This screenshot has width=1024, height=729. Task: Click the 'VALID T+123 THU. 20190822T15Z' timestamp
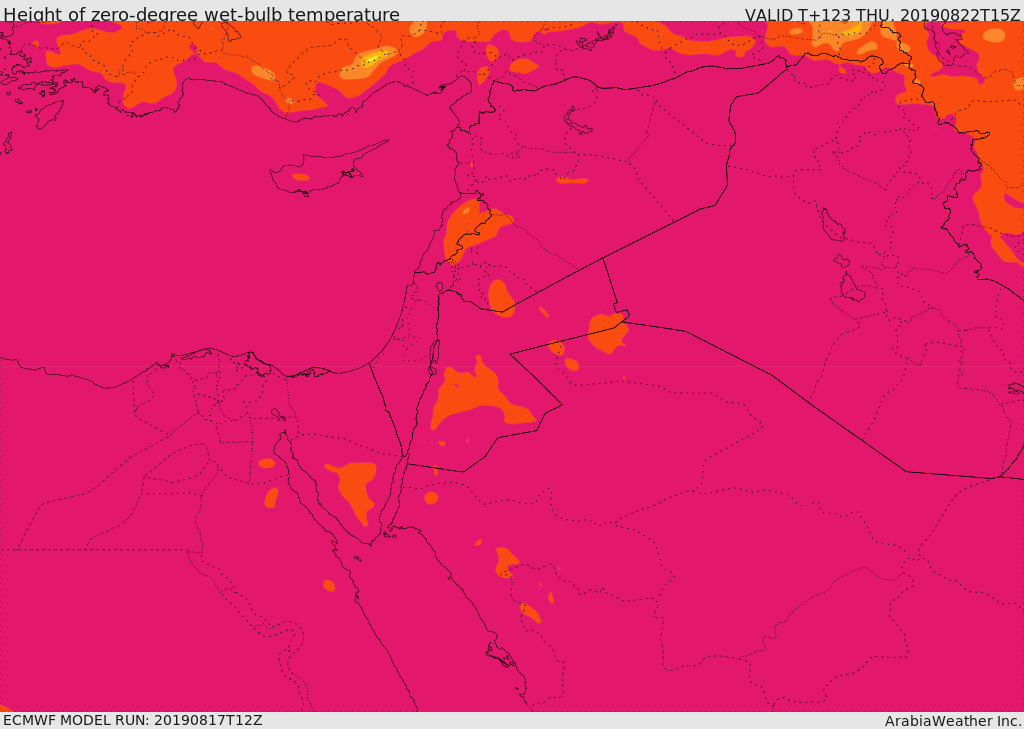882,14
